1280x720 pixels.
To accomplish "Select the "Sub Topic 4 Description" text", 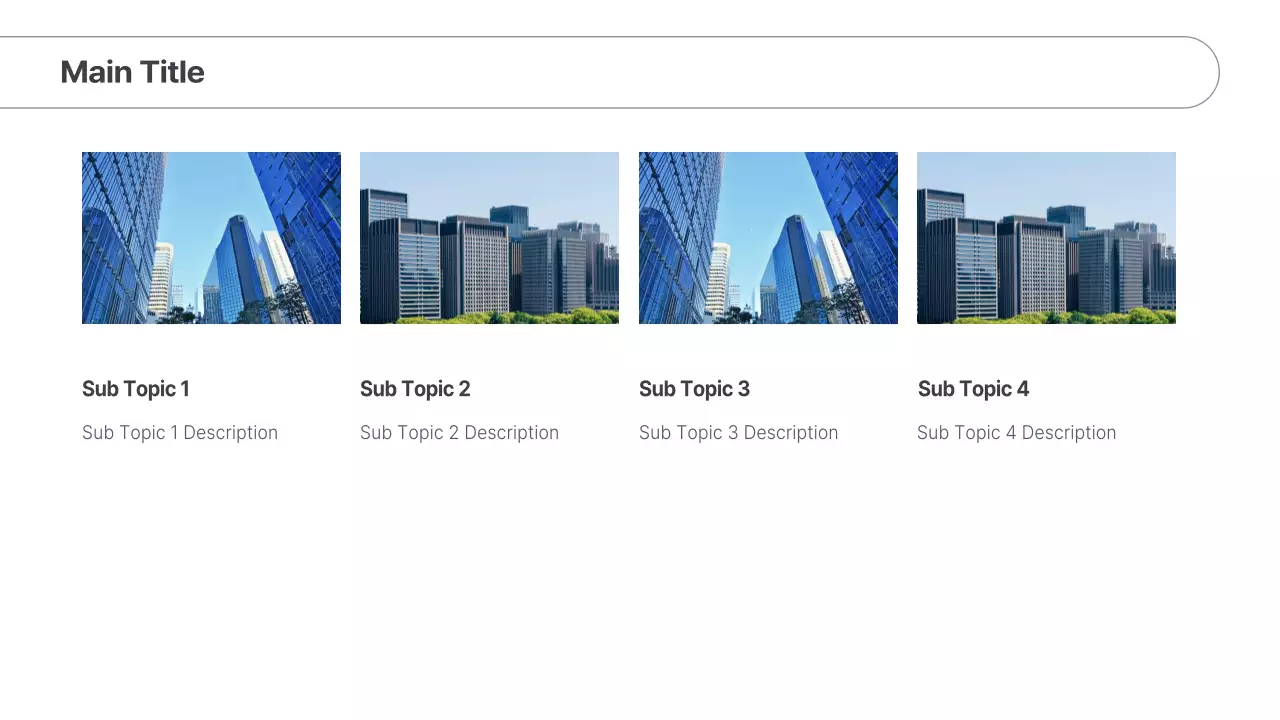I will click(x=1016, y=433).
